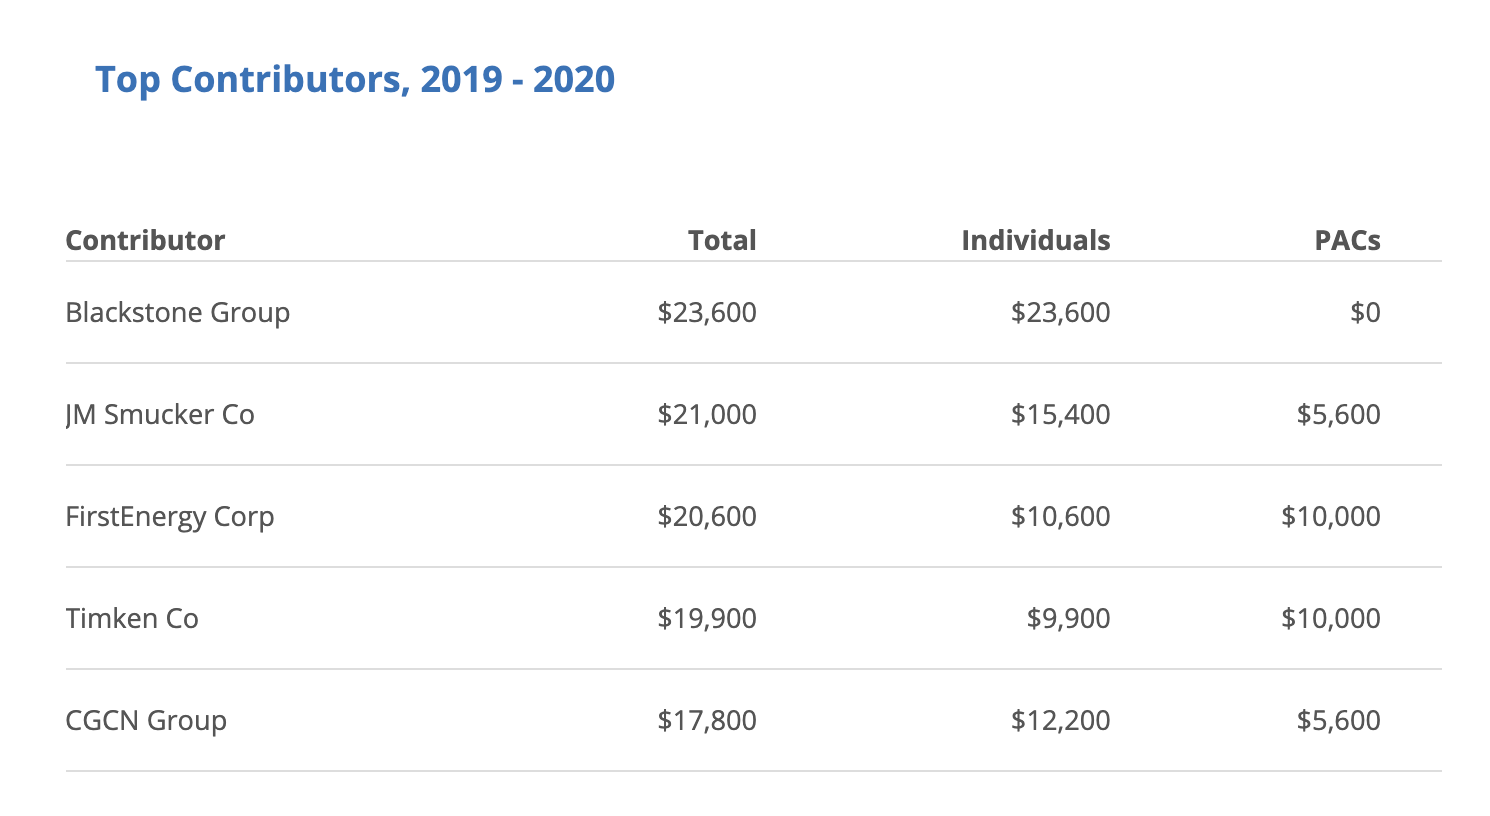The width and height of the screenshot is (1490, 816).
Task: Click FirstEnergy Corp's $20,600 total
Action: click(x=707, y=517)
